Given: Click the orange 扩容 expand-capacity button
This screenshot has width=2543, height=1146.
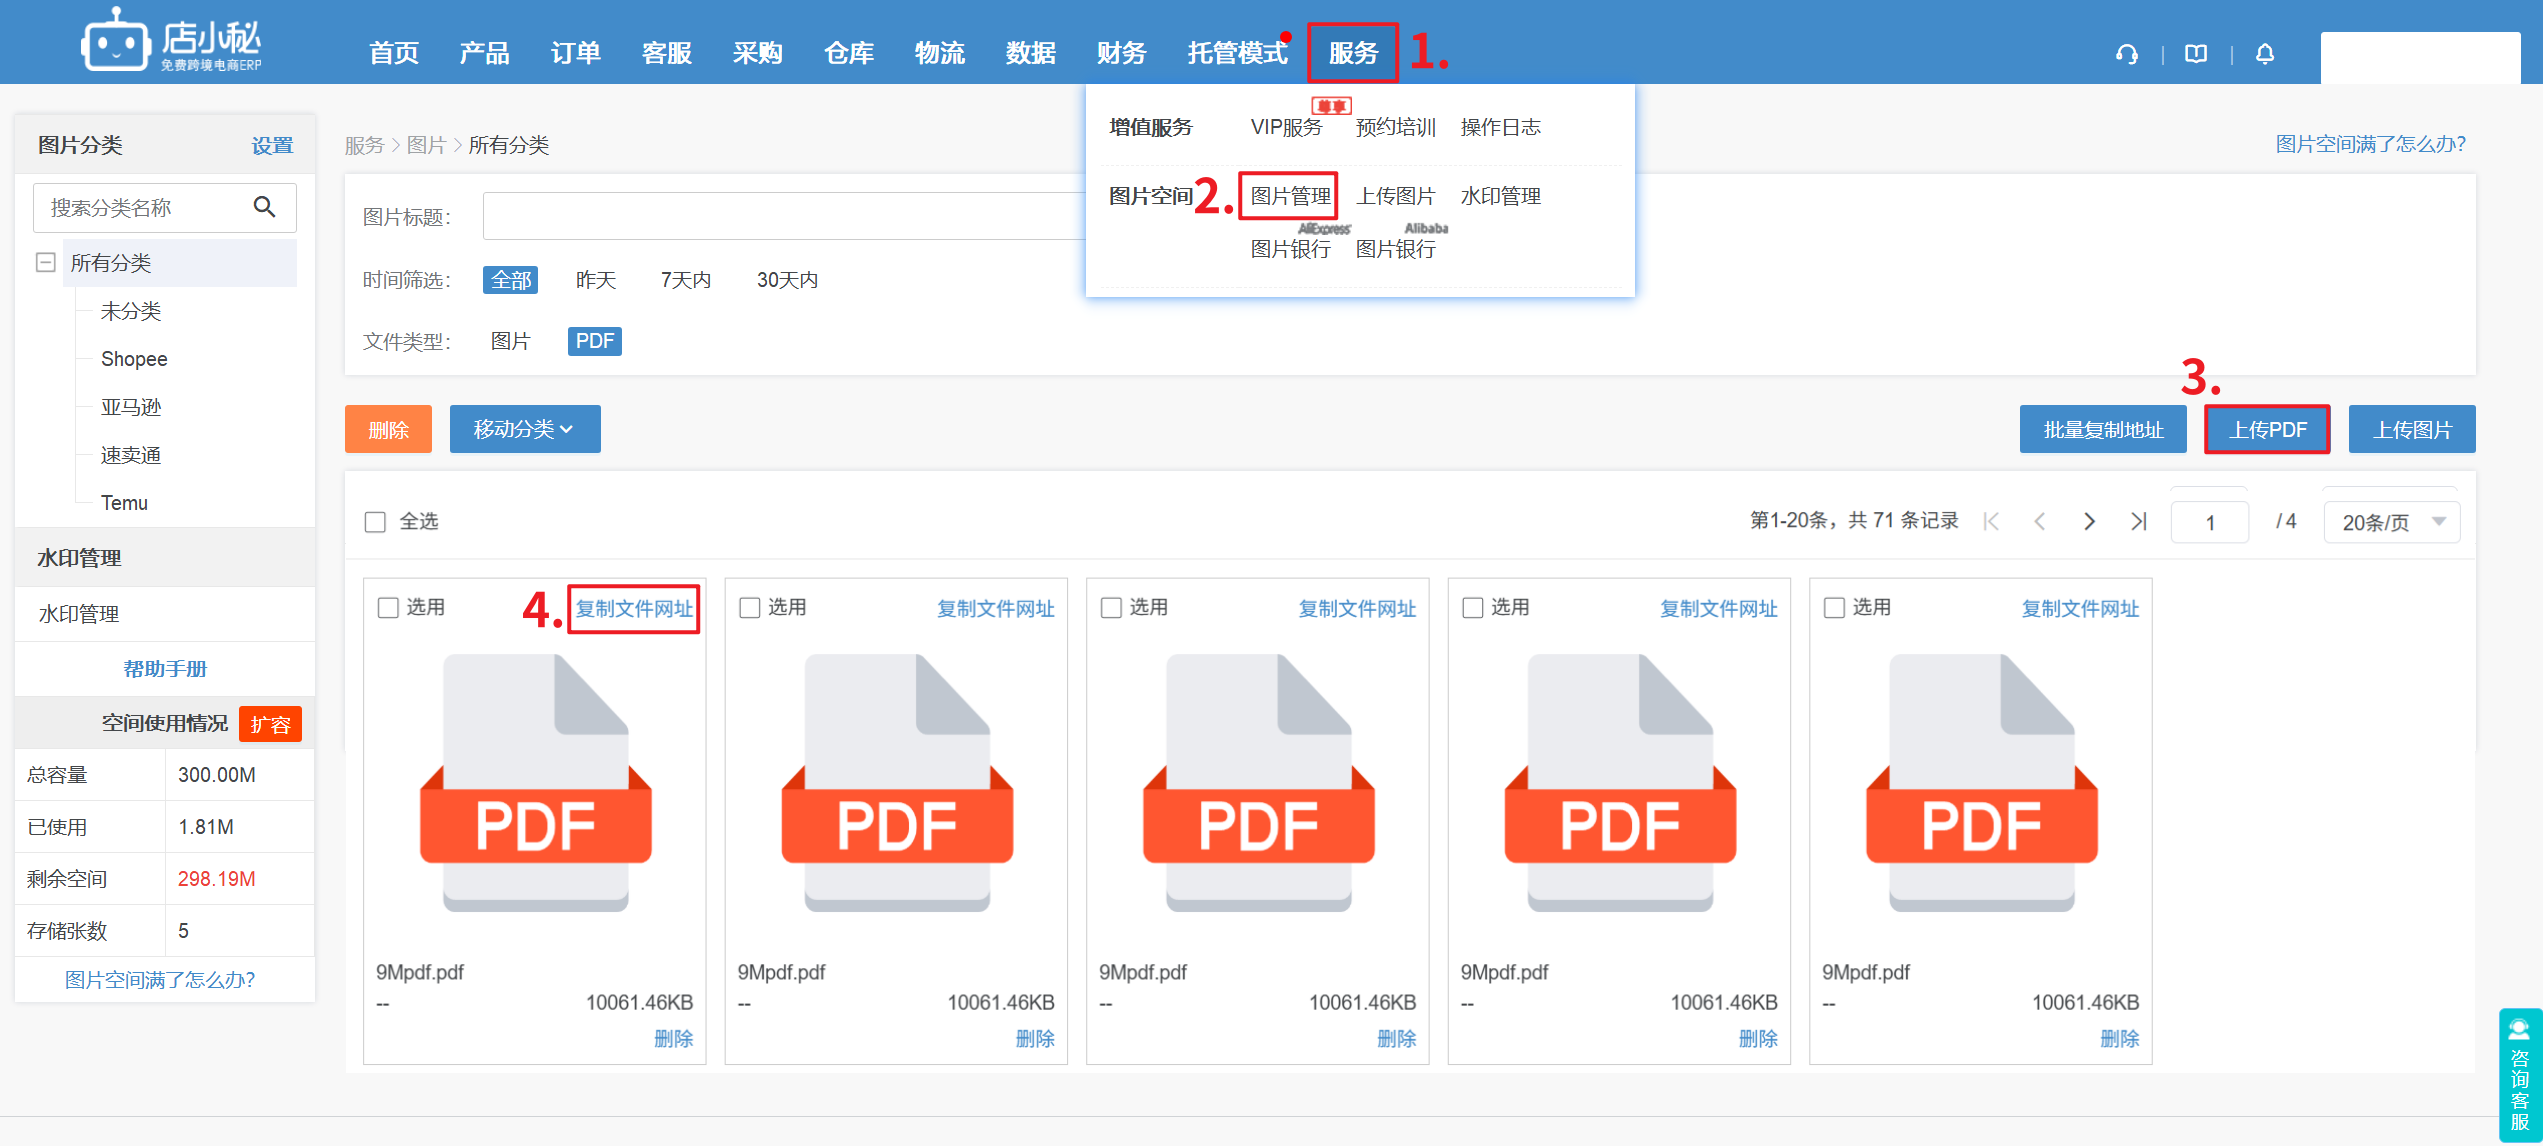Looking at the screenshot, I should [x=270, y=724].
